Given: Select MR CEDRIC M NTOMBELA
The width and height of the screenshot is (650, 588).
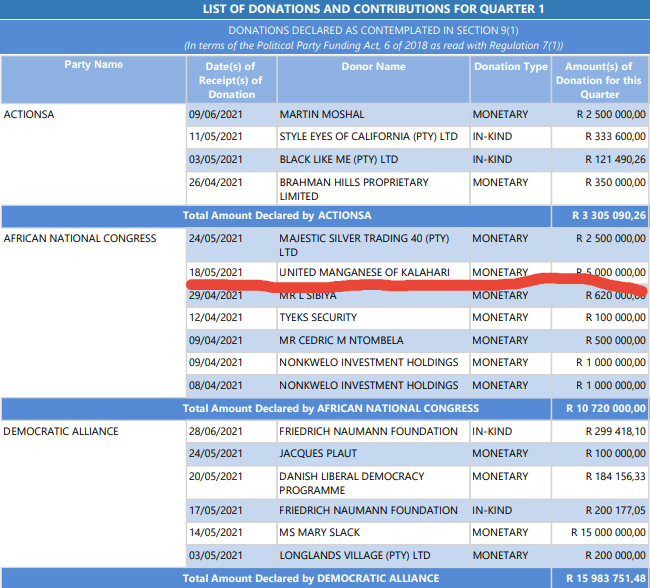Looking at the screenshot, I should [x=341, y=340].
